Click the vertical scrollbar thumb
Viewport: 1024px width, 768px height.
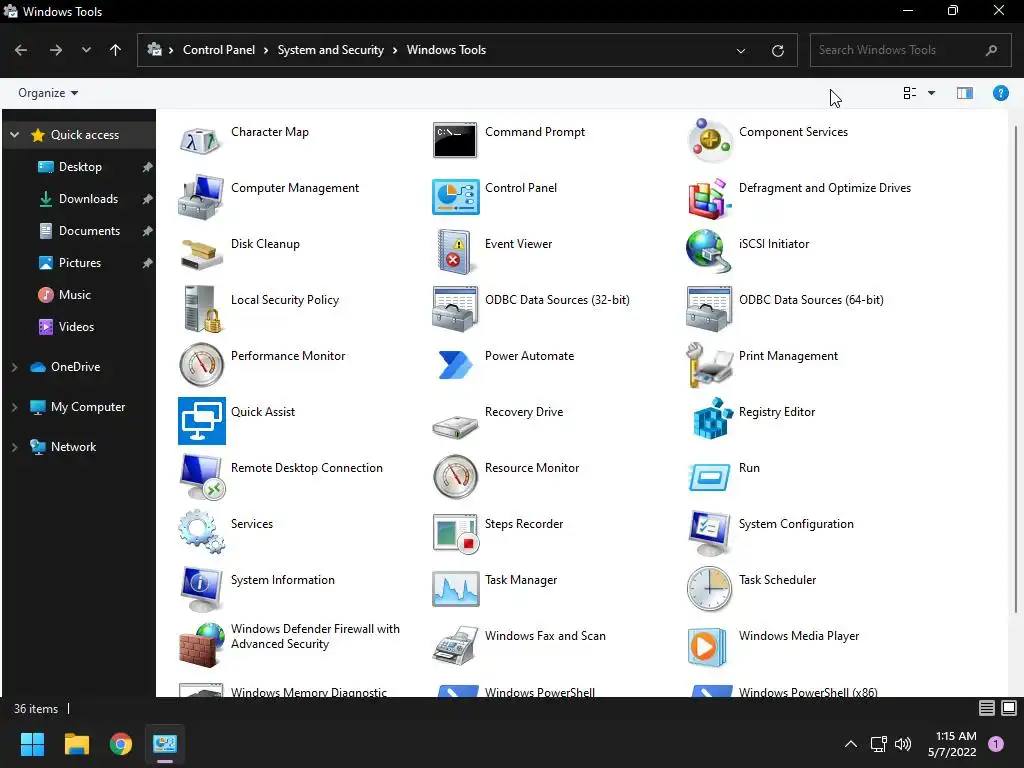tap(1016, 369)
